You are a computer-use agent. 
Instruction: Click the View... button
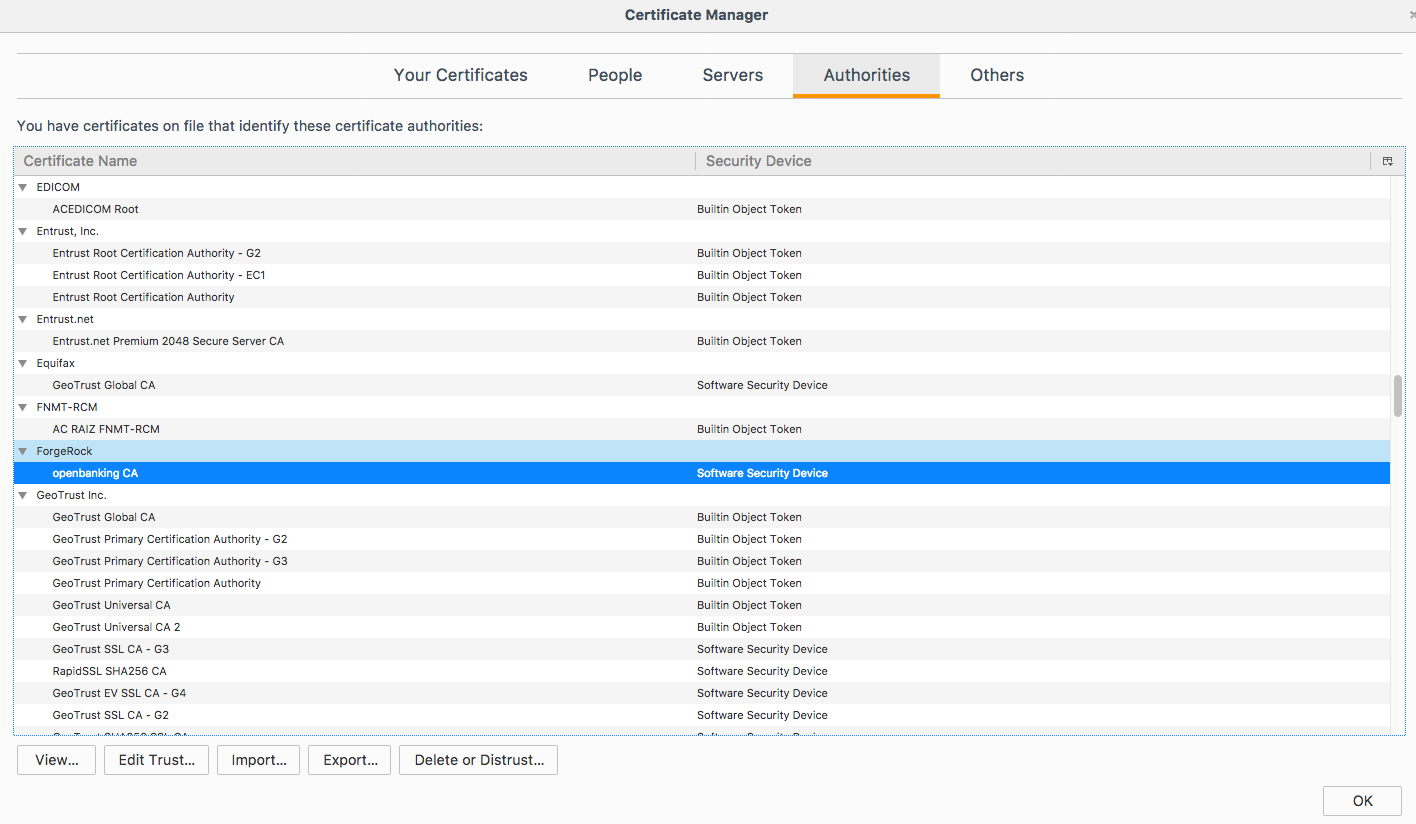click(57, 760)
